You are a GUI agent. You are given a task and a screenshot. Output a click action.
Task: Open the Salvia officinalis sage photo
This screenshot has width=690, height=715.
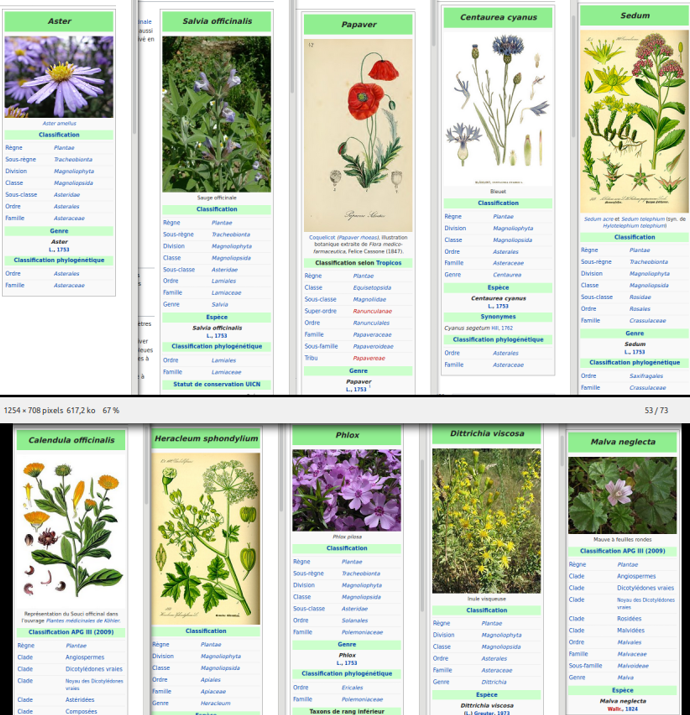216,114
